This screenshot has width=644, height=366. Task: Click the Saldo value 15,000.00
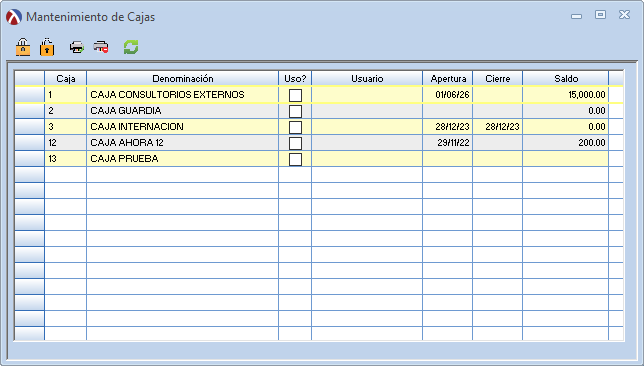[566, 94]
